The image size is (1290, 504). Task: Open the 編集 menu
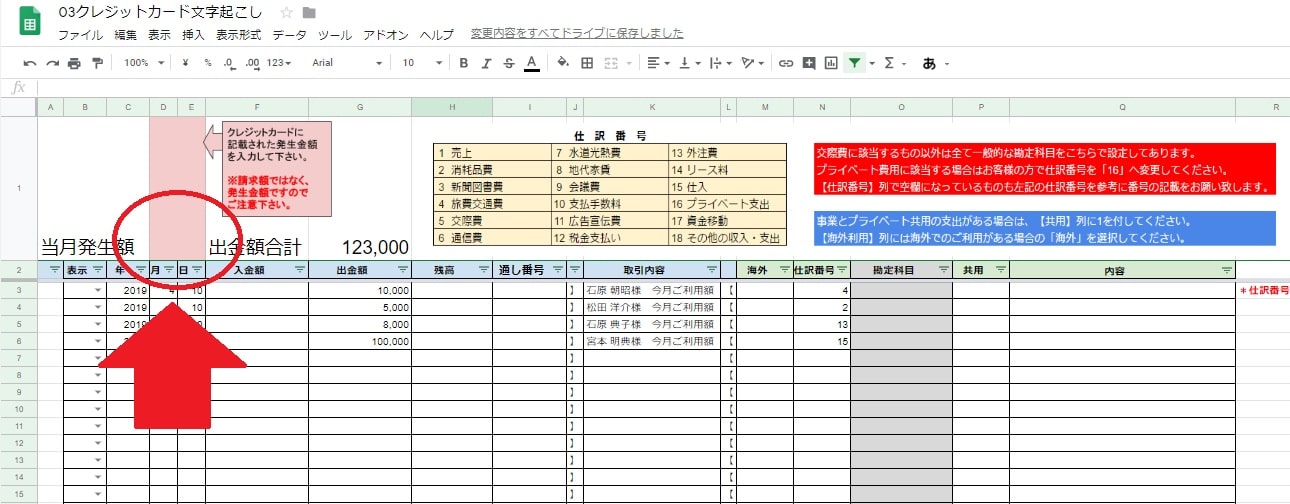click(x=126, y=34)
